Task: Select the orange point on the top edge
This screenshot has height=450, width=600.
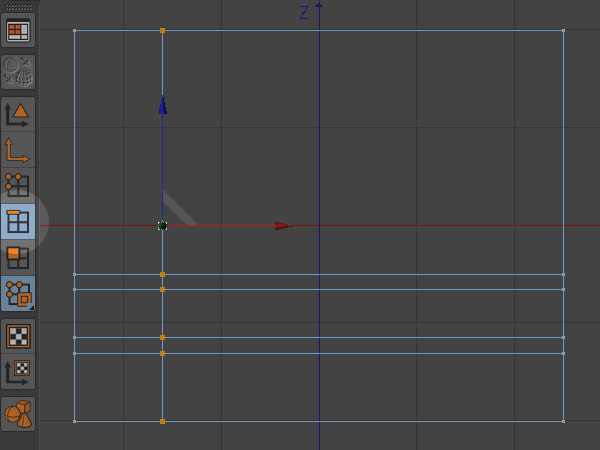Action: pos(162,30)
